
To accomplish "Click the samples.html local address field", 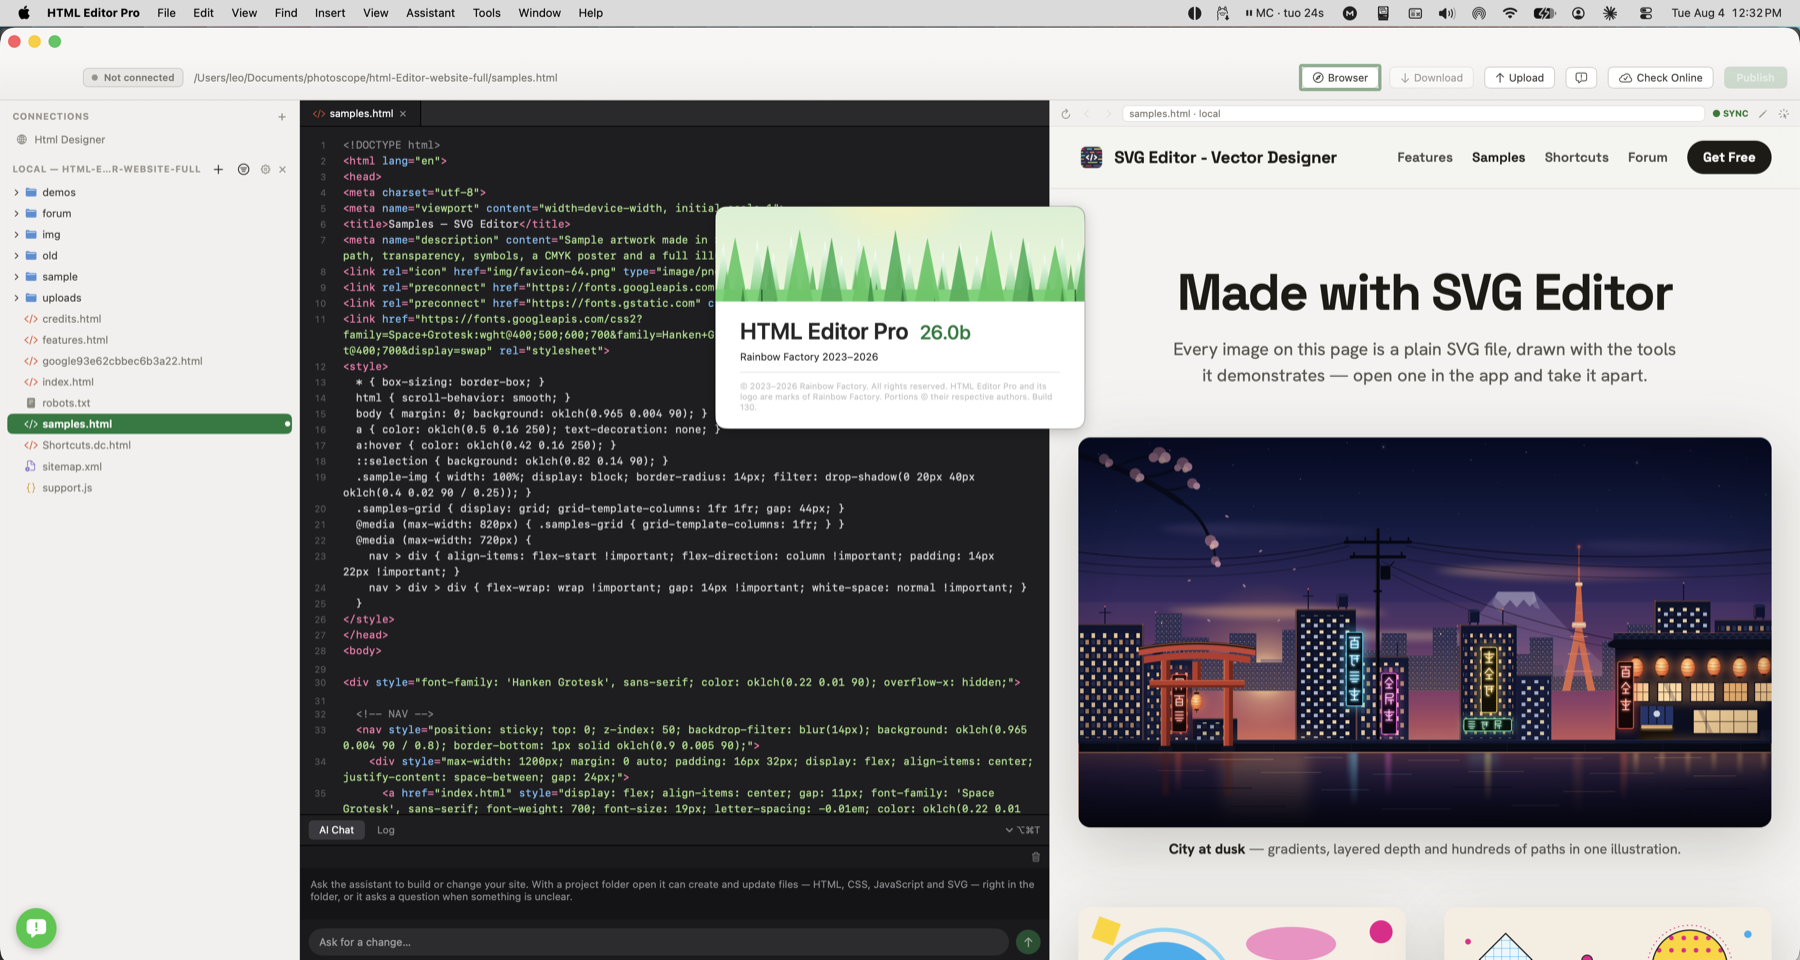I will (x=1412, y=114).
